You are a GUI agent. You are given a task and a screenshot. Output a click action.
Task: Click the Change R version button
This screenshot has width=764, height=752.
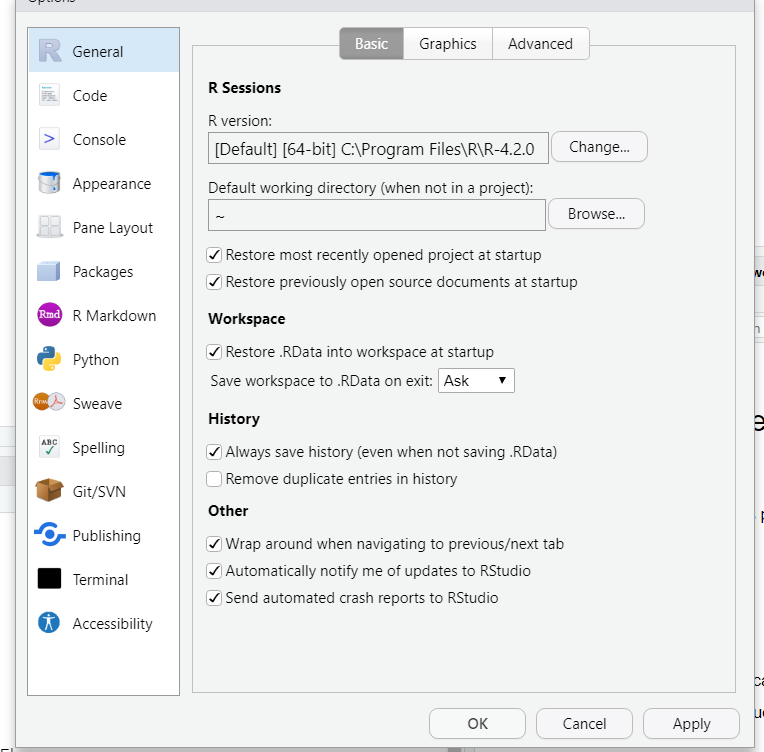[x=599, y=147]
